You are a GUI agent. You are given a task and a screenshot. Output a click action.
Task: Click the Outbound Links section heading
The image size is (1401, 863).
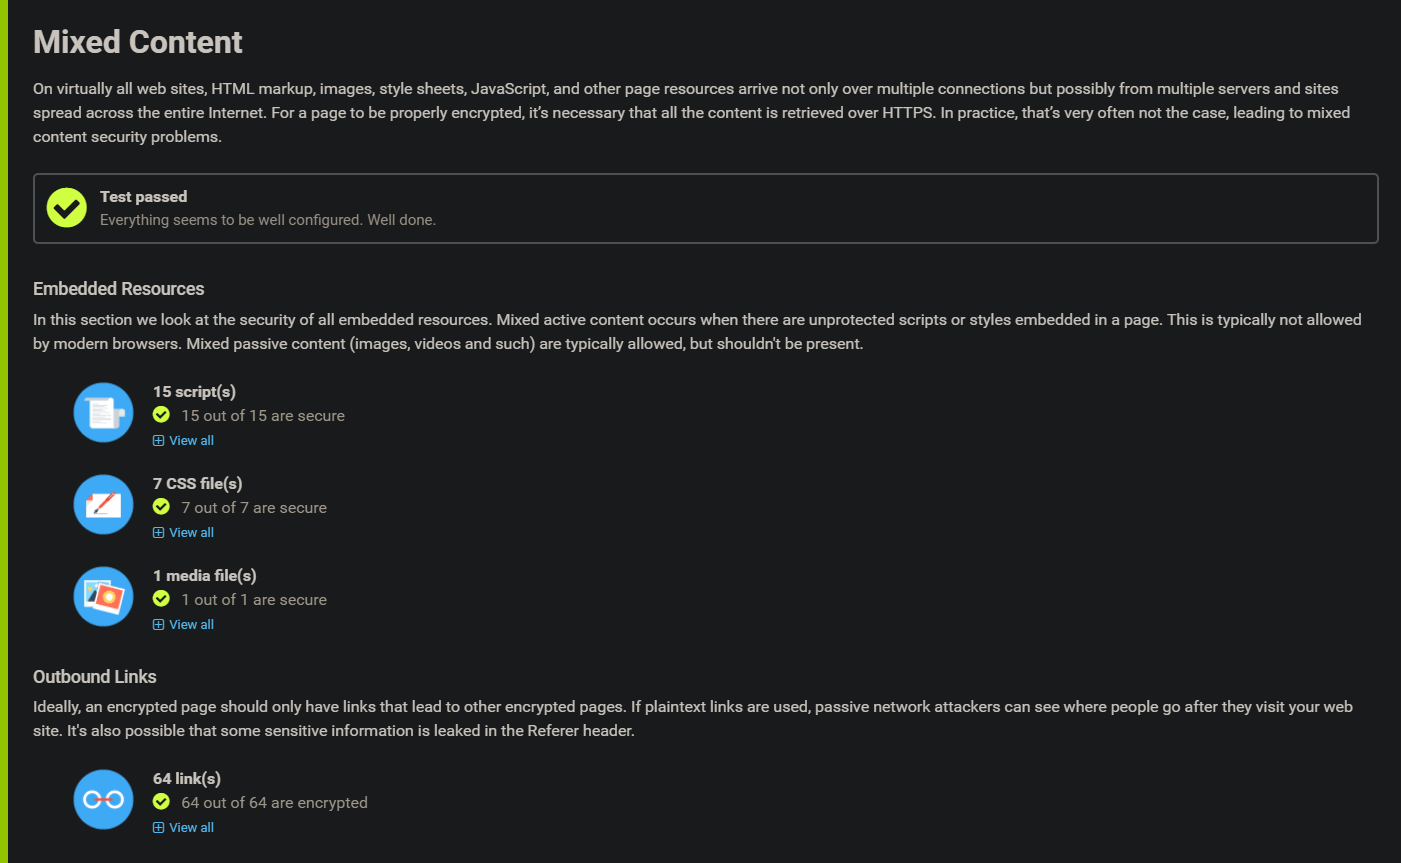point(95,677)
